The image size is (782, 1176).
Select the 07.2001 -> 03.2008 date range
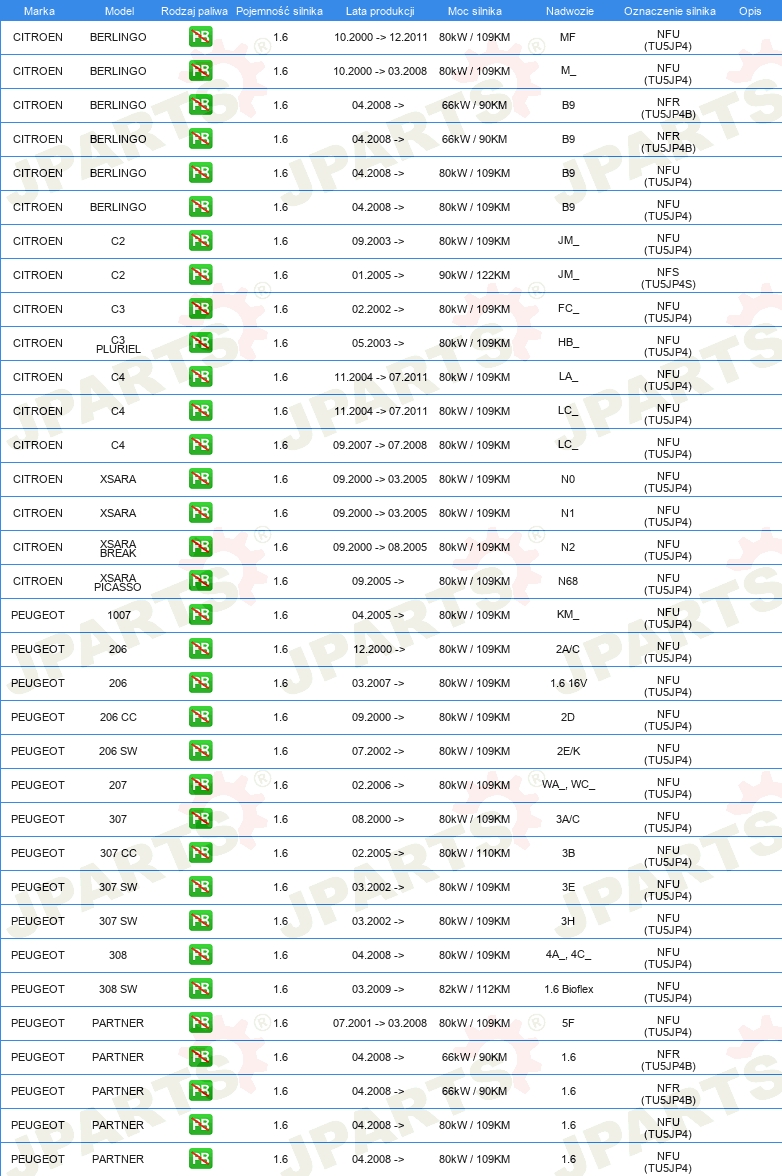pyautogui.click(x=380, y=1023)
